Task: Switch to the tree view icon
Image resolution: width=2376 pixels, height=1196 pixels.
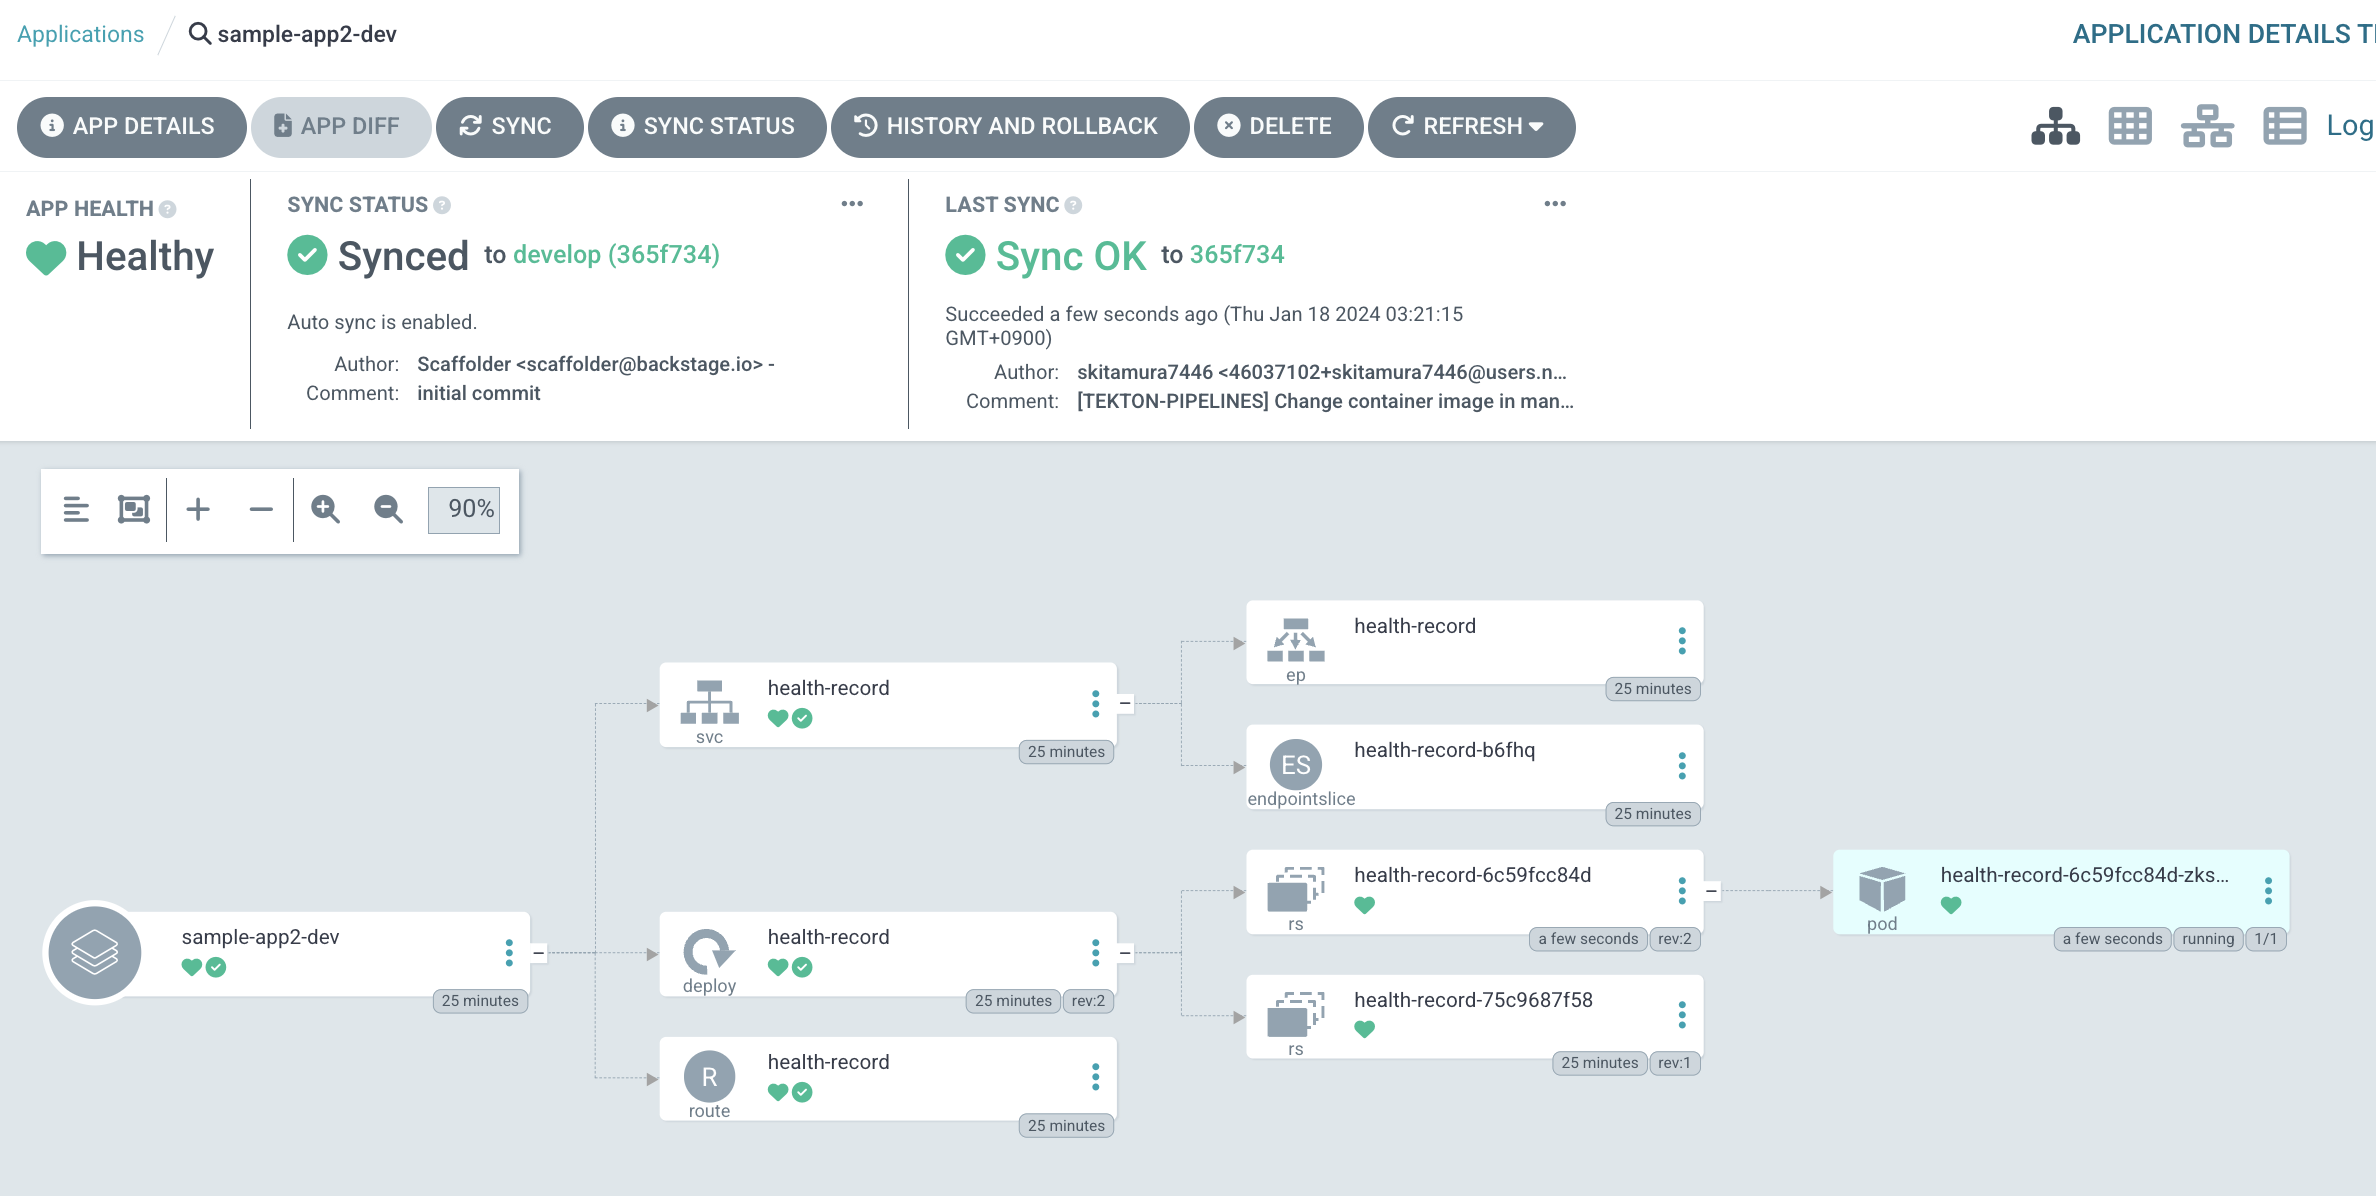Action: coord(2055,127)
